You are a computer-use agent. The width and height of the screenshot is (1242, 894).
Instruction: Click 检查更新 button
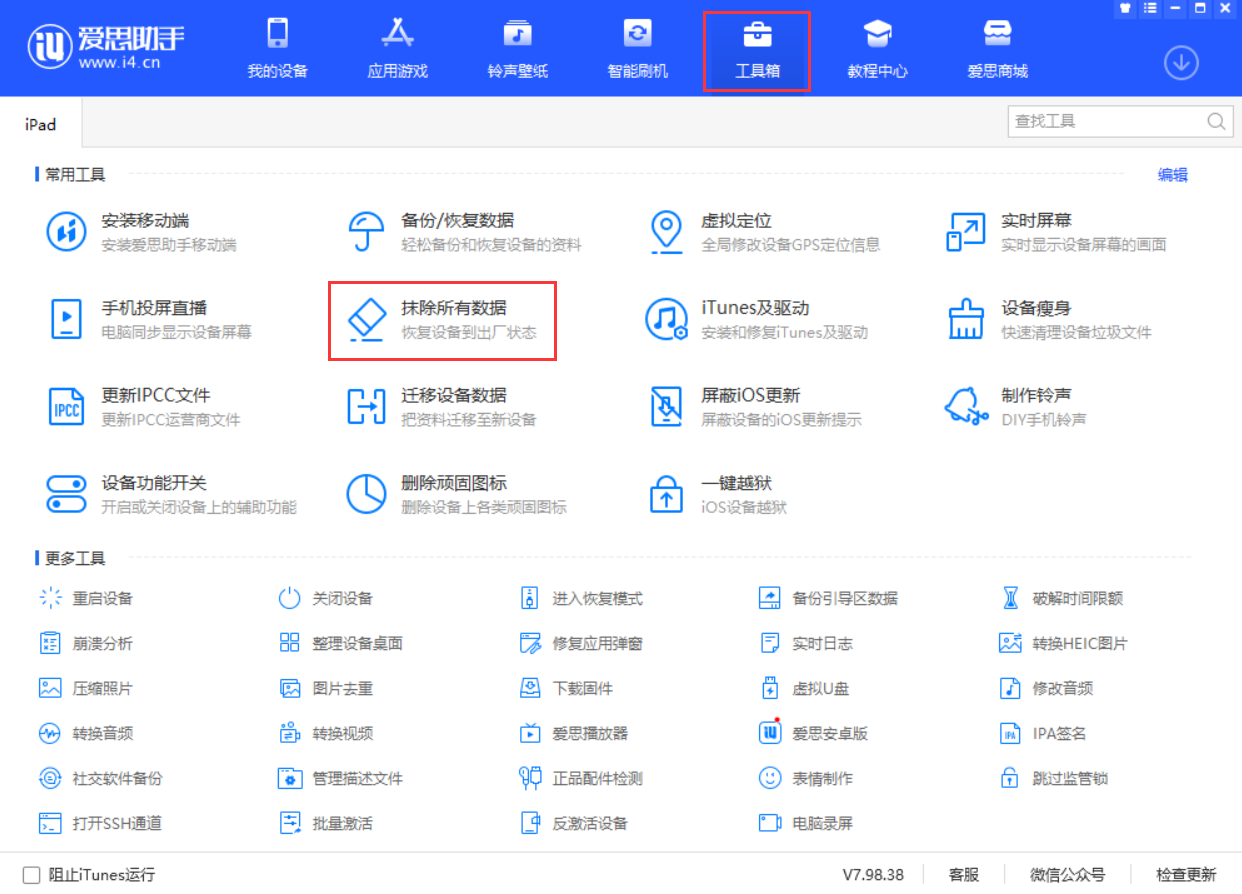coord(1187,875)
